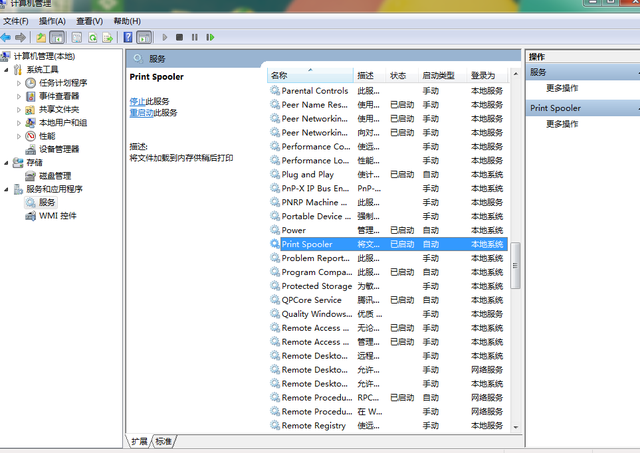Click the properties toolbar icon
Image resolution: width=640 pixels, height=453 pixels.
pos(77,38)
